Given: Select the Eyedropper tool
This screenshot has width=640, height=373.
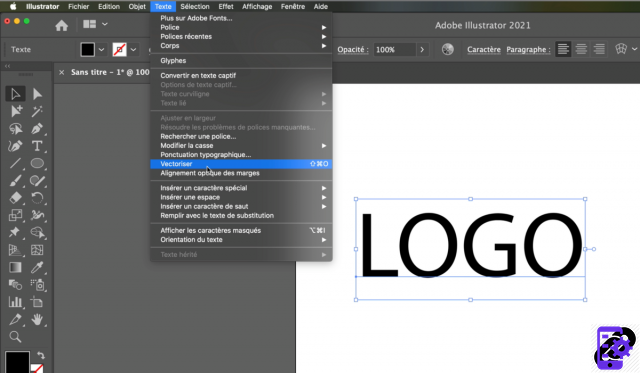Looking at the screenshot, I should click(37, 267).
